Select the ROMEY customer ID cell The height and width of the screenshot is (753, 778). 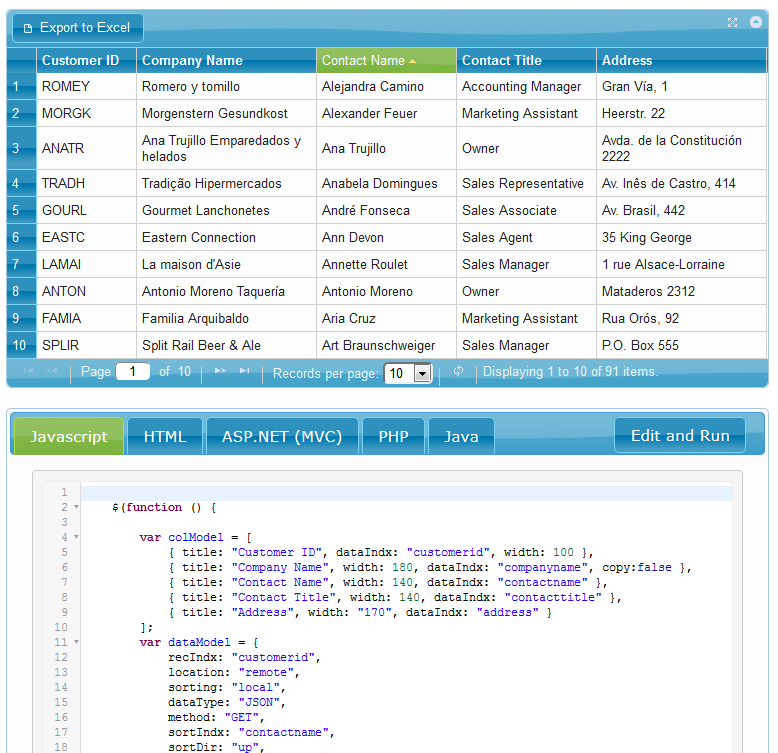[86, 86]
